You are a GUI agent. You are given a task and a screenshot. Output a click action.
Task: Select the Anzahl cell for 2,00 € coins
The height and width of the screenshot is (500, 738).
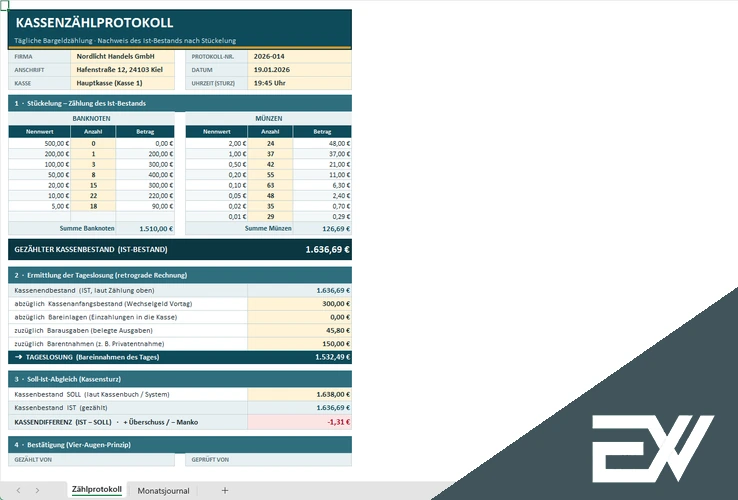tap(270, 144)
